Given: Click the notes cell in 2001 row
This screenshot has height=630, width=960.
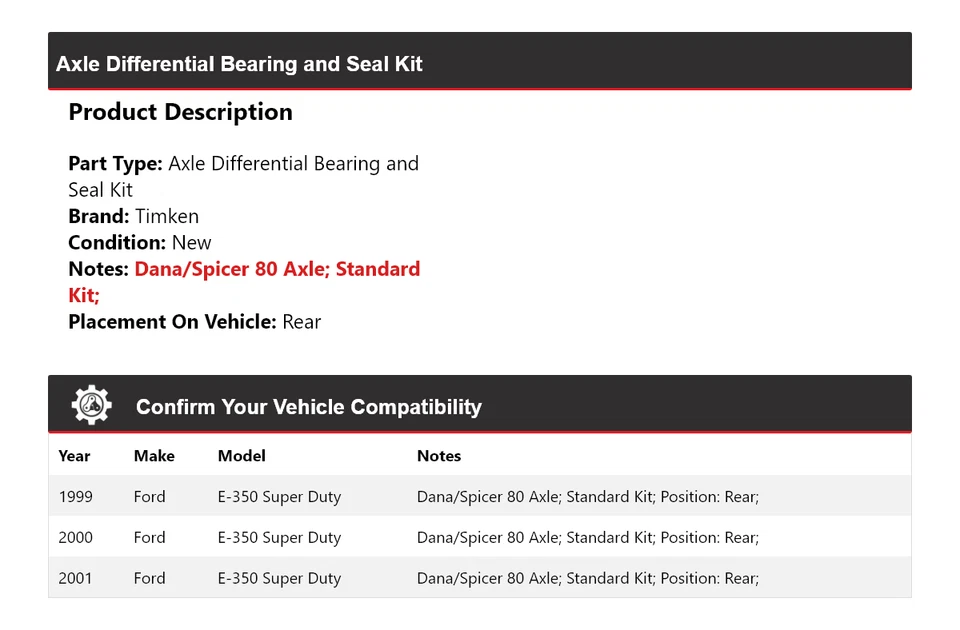Looking at the screenshot, I should point(587,578).
